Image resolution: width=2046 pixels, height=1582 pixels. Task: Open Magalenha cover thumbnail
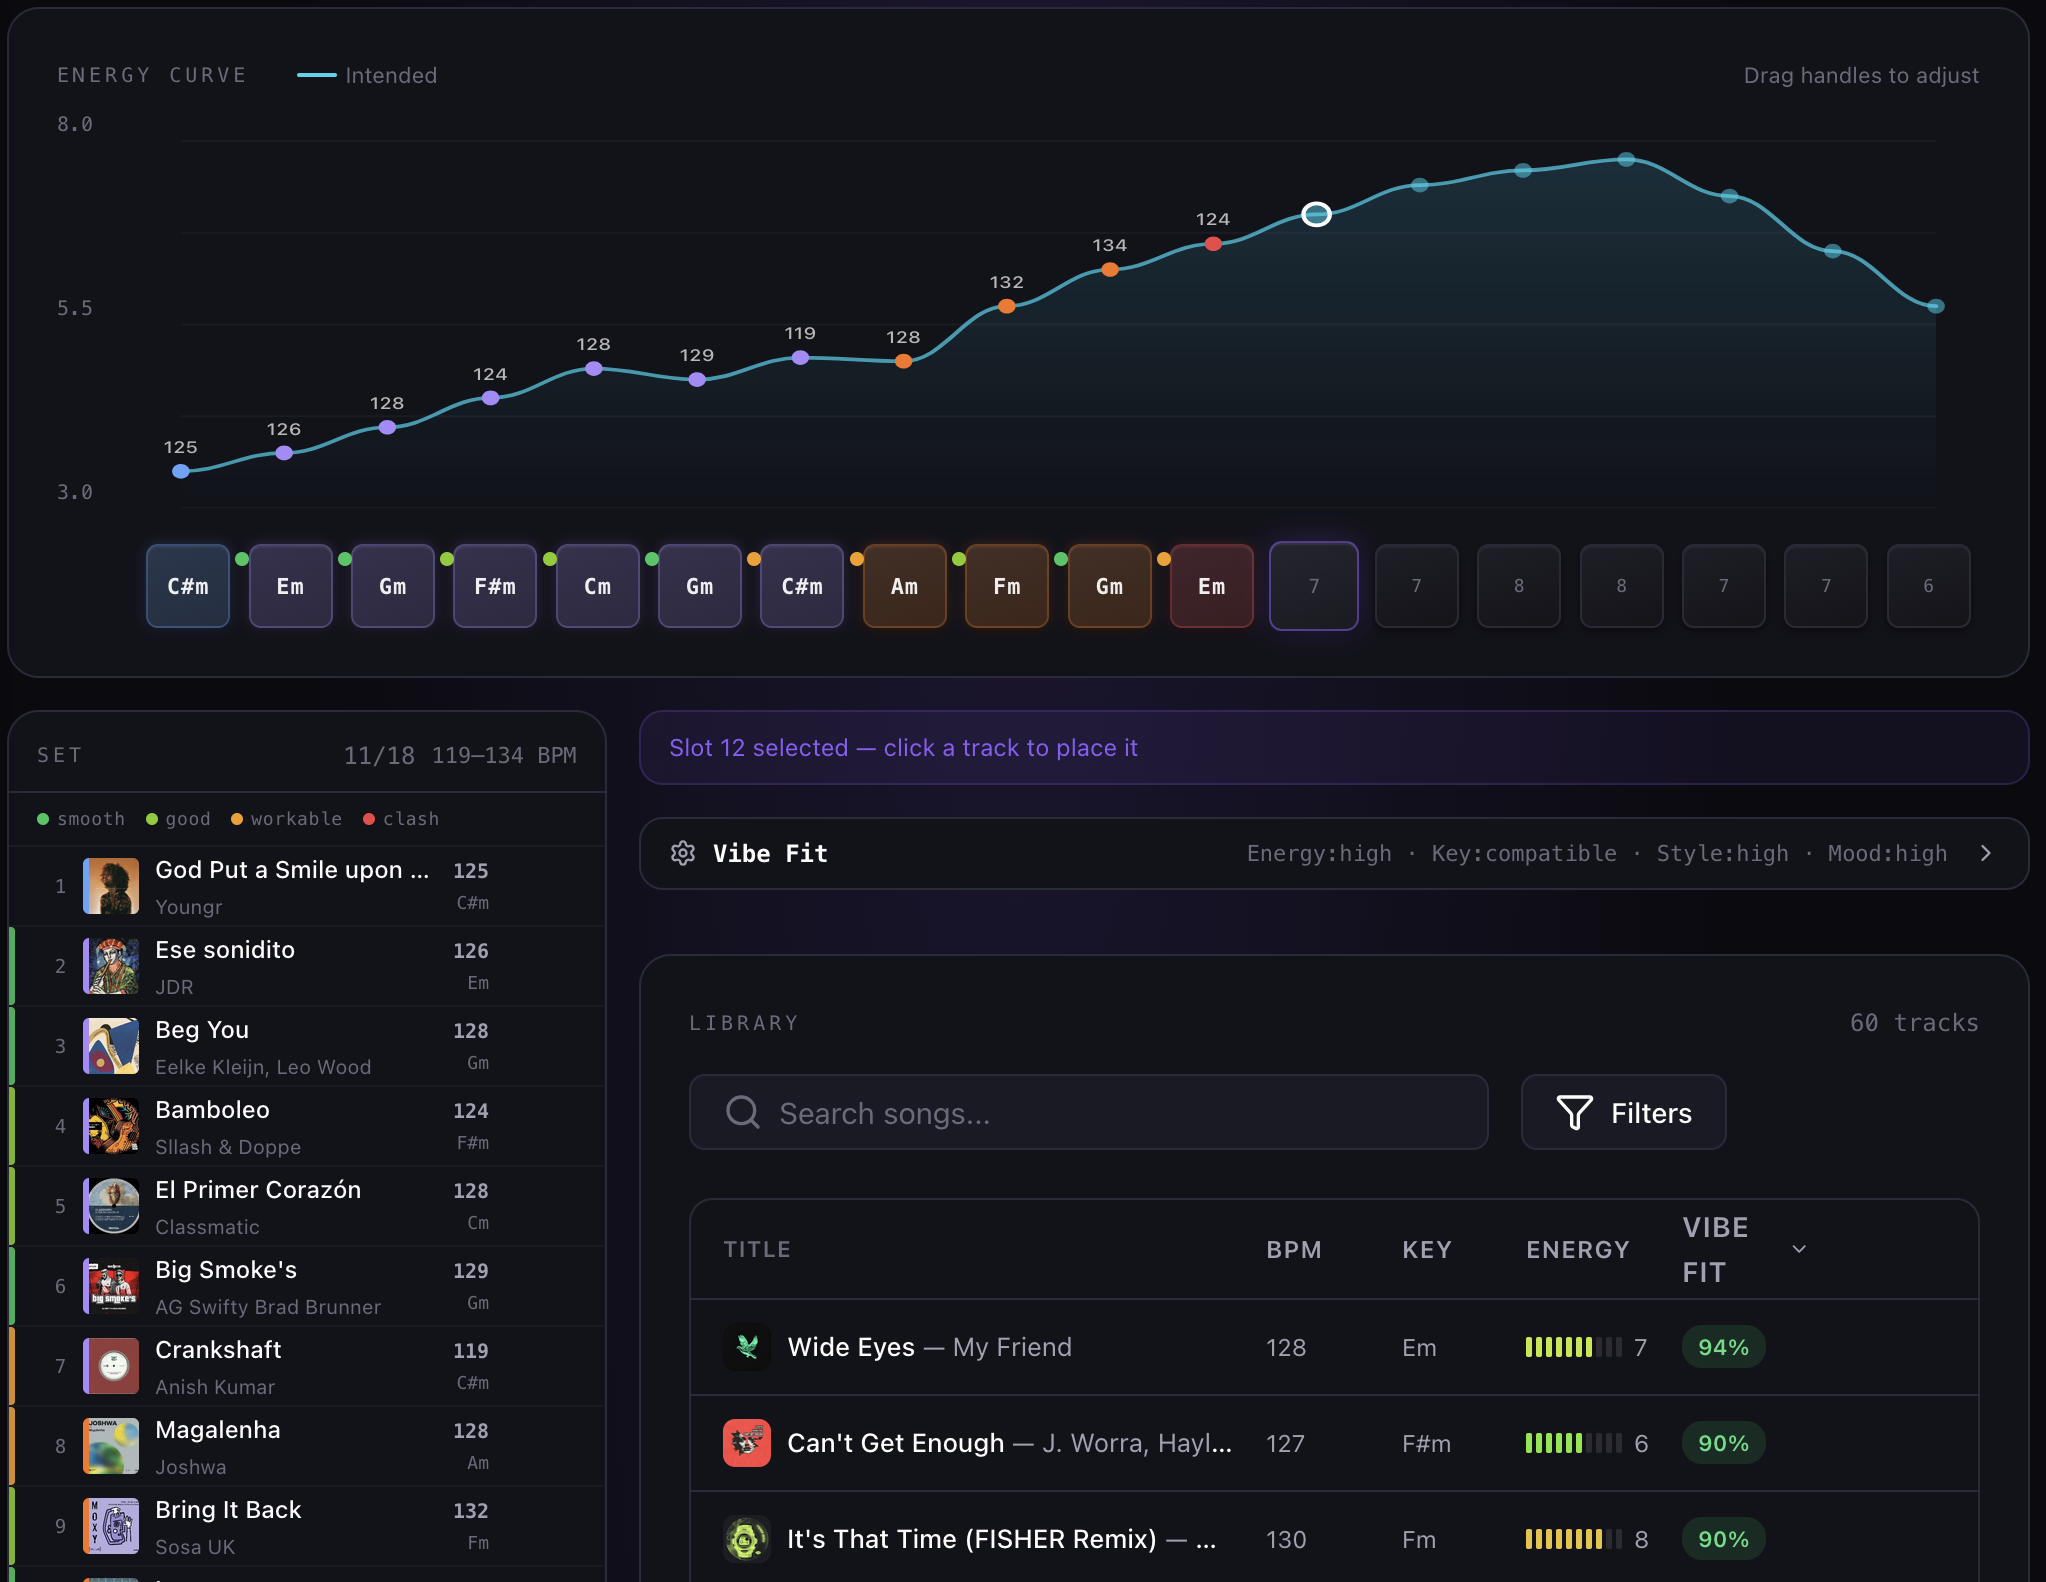pos(111,1446)
